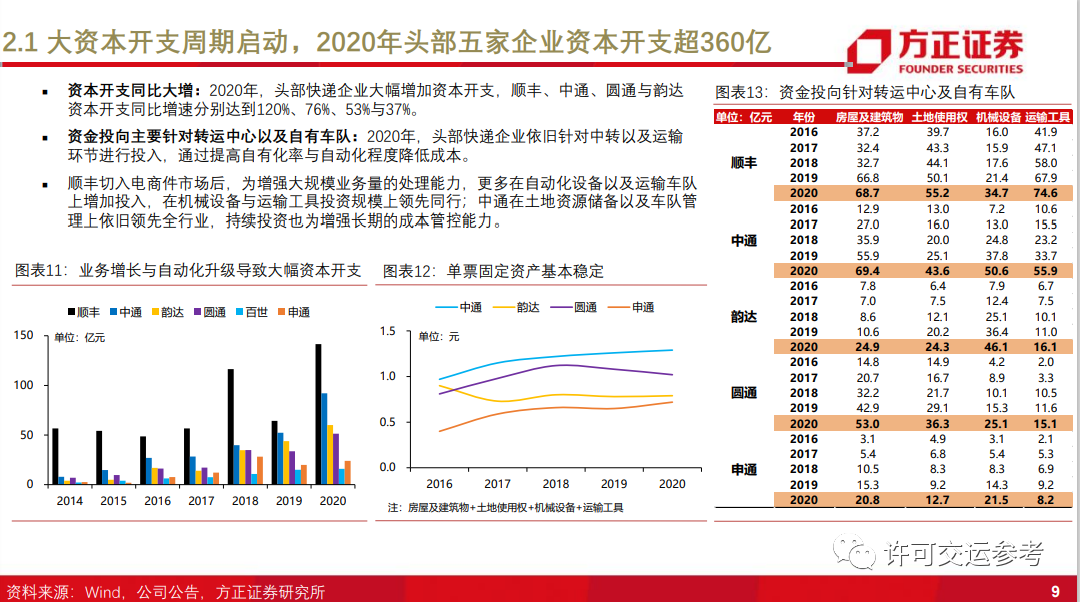Click the 机械设备 column header
1080x602 pixels.
[998, 117]
